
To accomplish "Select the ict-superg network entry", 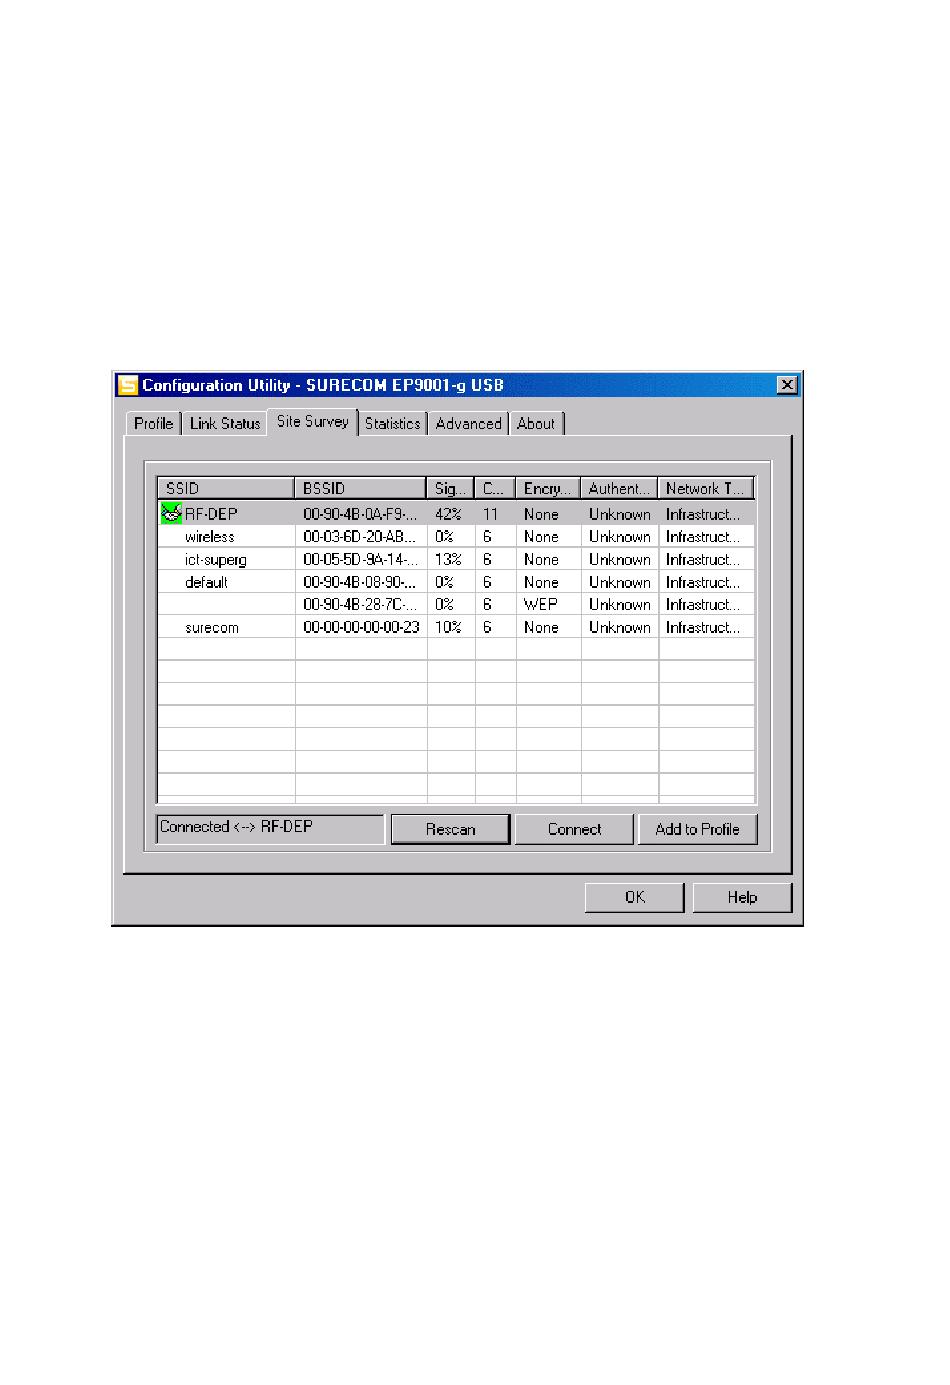I will coord(215,560).
